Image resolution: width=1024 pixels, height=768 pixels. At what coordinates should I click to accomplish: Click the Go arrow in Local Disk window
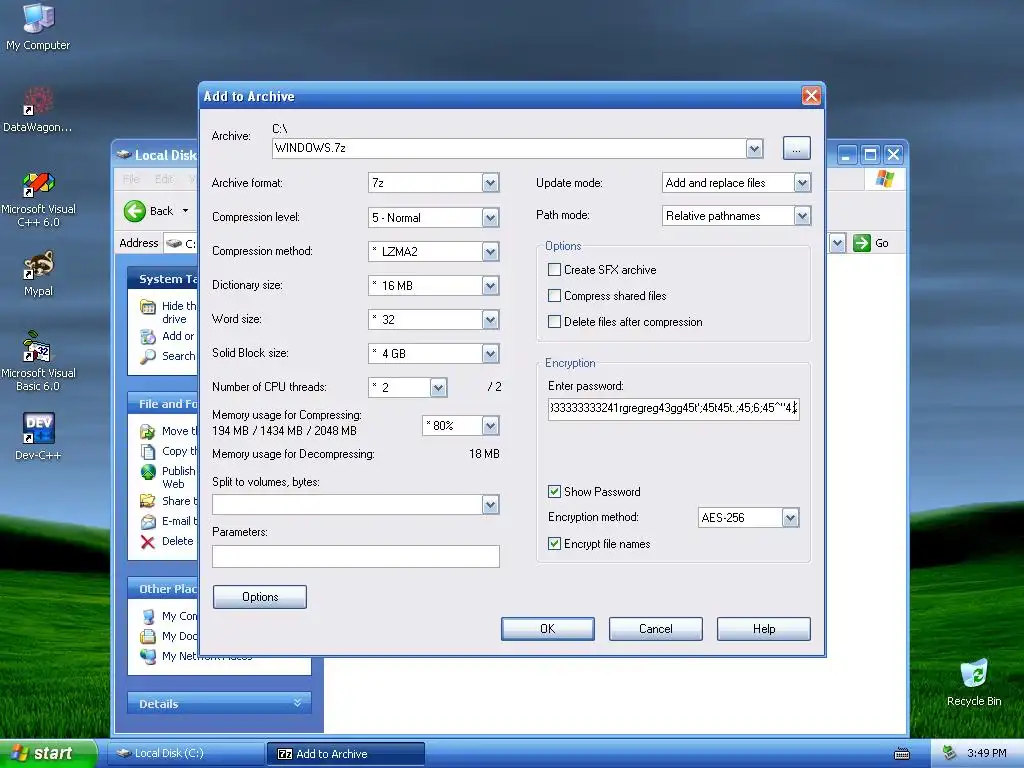862,243
